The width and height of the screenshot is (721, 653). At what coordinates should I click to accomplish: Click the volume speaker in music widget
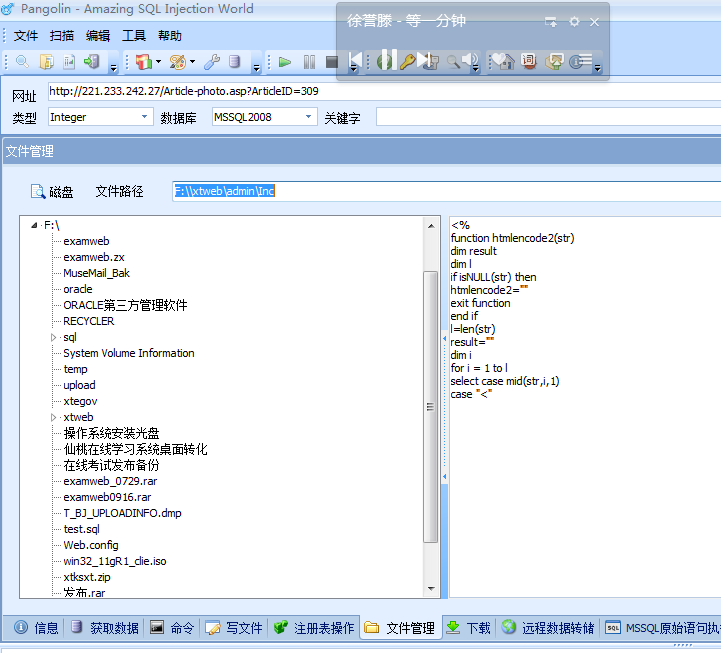click(470, 60)
